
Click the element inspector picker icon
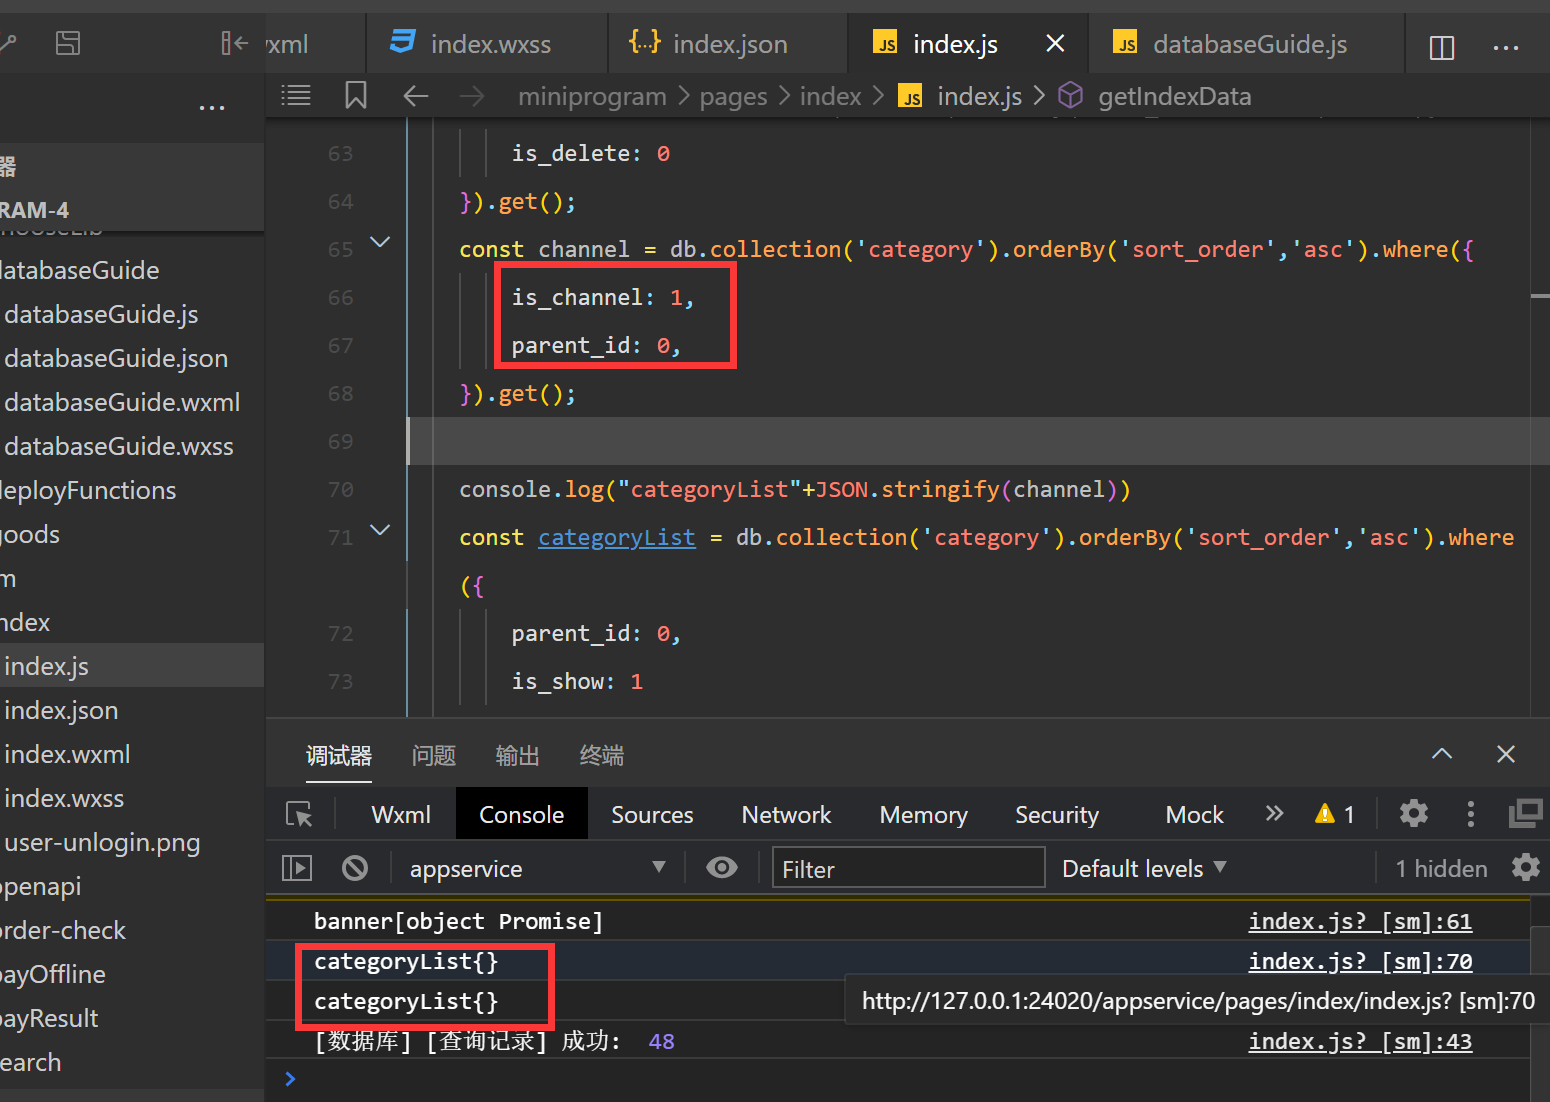point(299,815)
